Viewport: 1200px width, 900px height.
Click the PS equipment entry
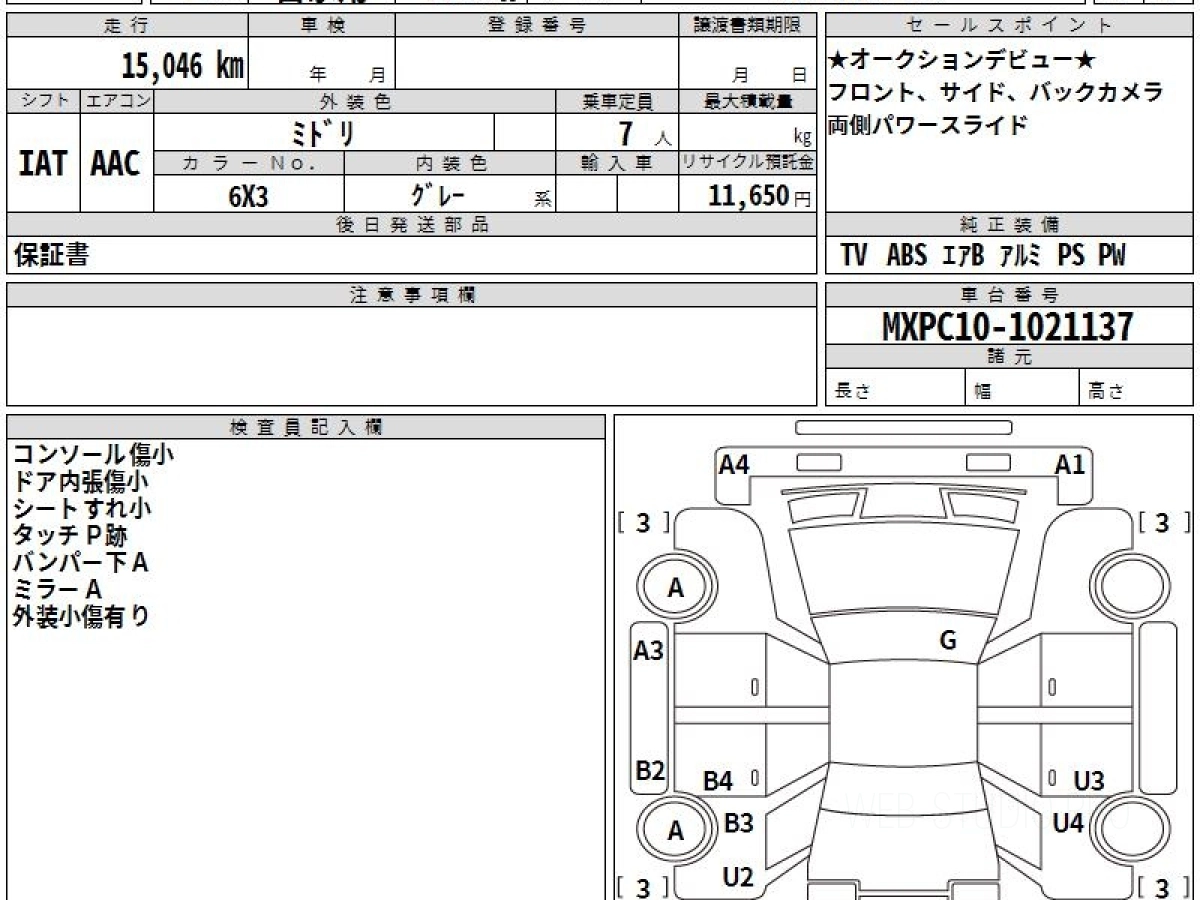1071,255
